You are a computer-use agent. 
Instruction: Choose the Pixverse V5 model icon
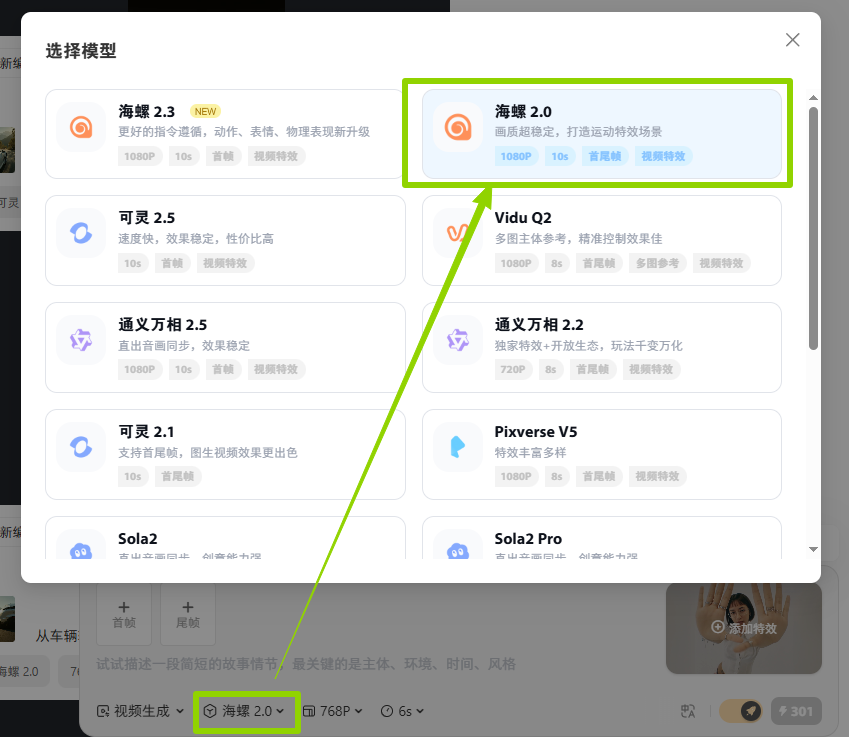coord(458,448)
